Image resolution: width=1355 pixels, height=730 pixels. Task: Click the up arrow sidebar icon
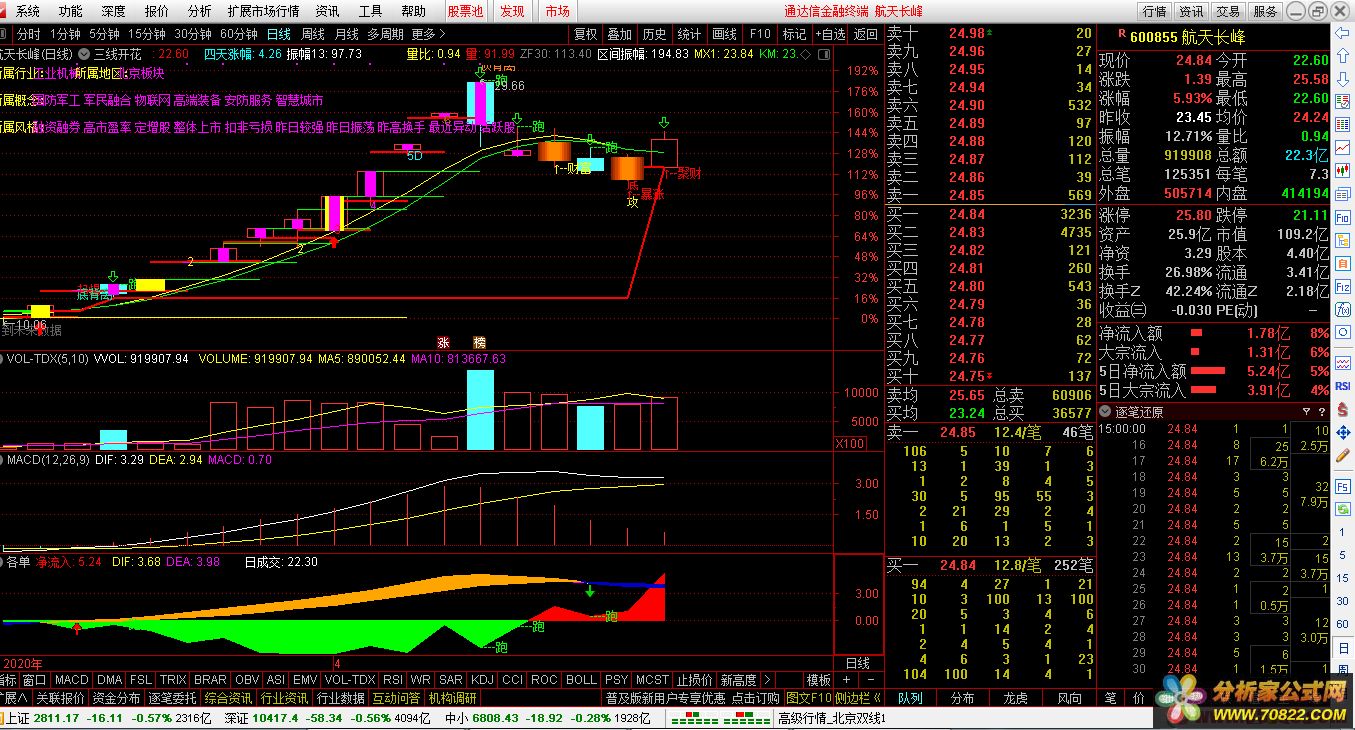click(x=1343, y=55)
